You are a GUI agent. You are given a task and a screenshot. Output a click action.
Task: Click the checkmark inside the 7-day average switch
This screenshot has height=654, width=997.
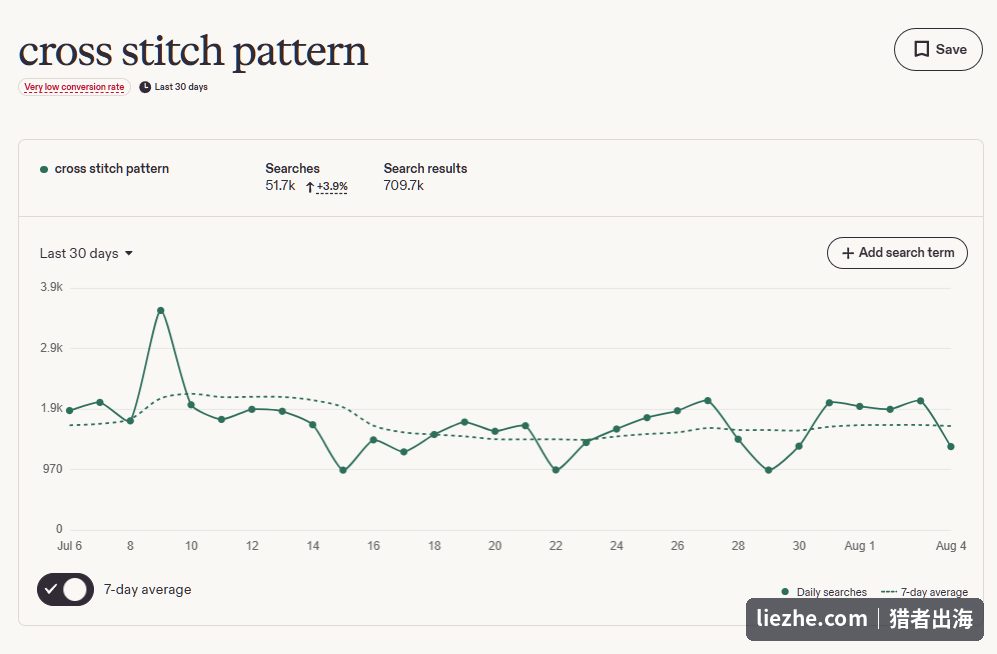[51, 589]
